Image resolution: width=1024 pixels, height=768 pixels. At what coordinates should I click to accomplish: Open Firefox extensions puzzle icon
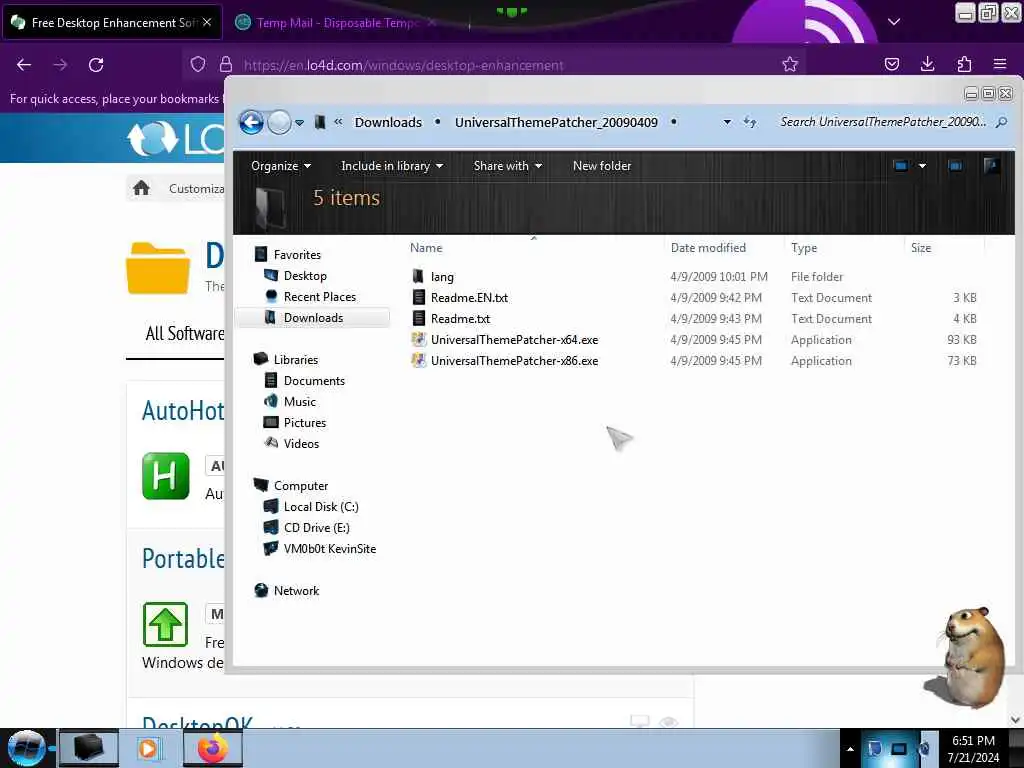click(964, 64)
